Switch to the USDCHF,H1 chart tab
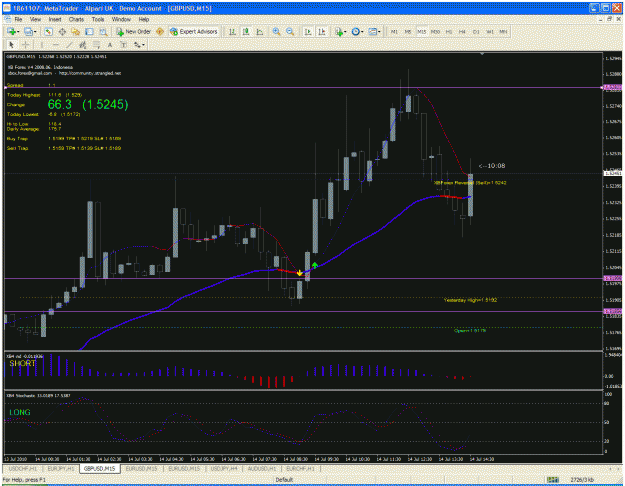625x486 pixels. 23,468
